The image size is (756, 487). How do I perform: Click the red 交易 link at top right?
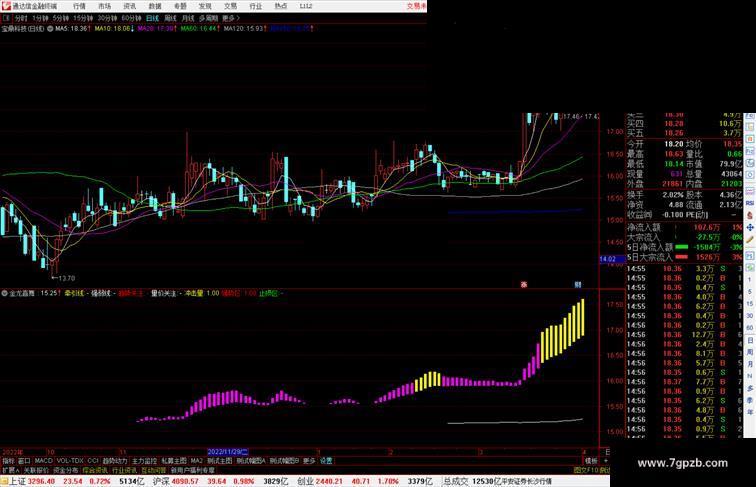(416, 6)
